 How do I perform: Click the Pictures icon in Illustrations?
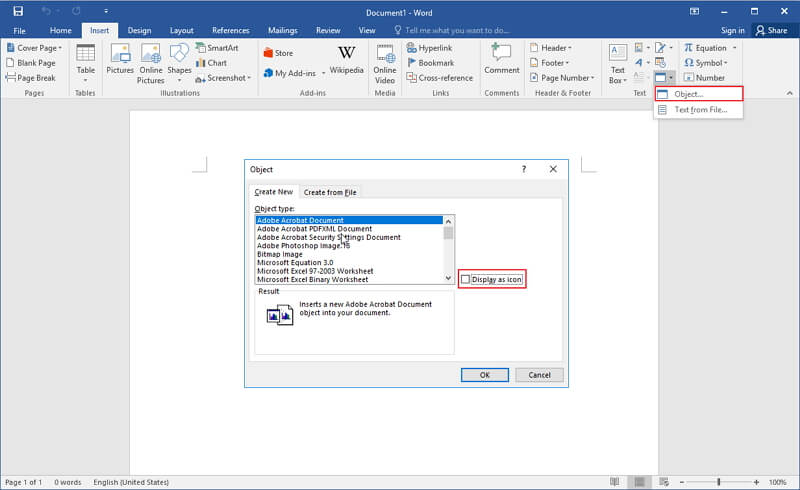coord(120,62)
